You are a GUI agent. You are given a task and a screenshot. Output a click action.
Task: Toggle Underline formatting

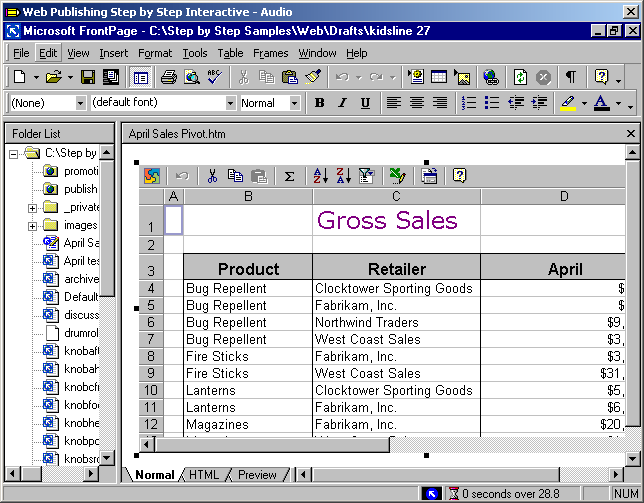coord(365,103)
